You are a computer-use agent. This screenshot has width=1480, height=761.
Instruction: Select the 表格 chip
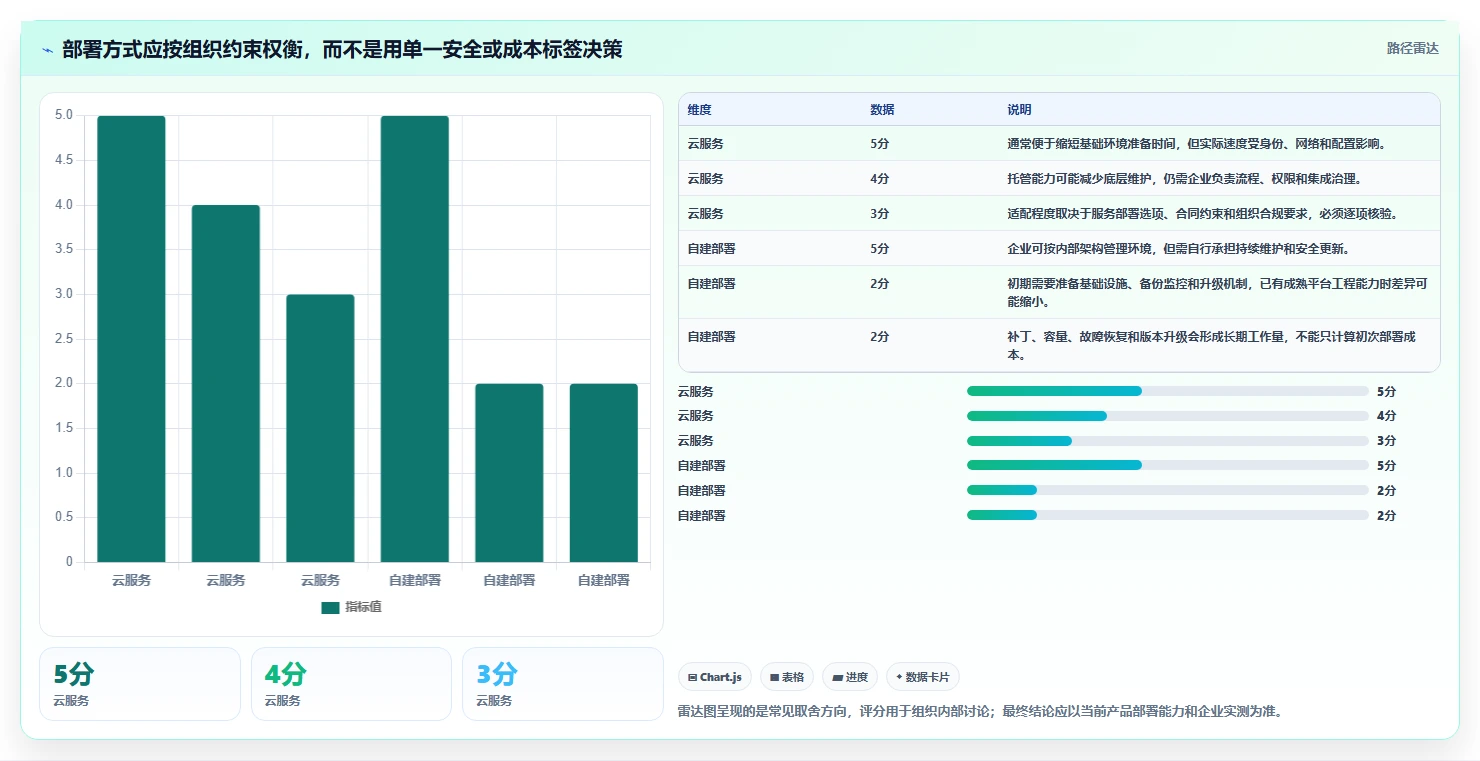[x=787, y=677]
